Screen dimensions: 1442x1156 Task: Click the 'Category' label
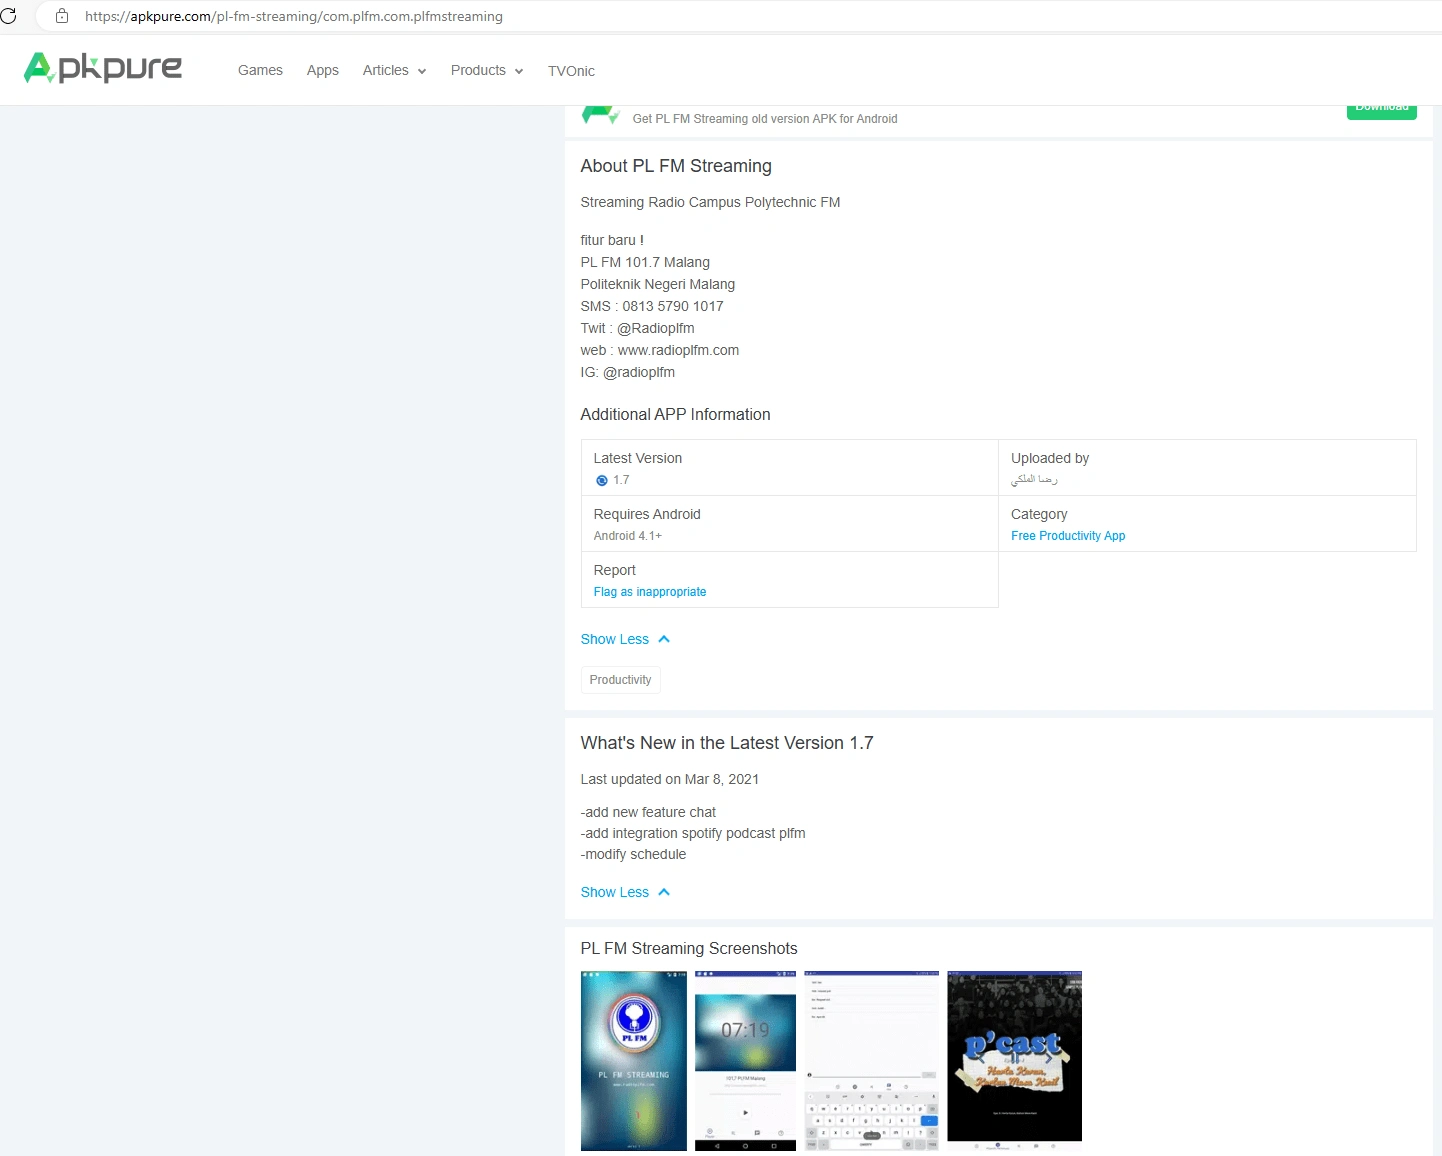pos(1039,514)
